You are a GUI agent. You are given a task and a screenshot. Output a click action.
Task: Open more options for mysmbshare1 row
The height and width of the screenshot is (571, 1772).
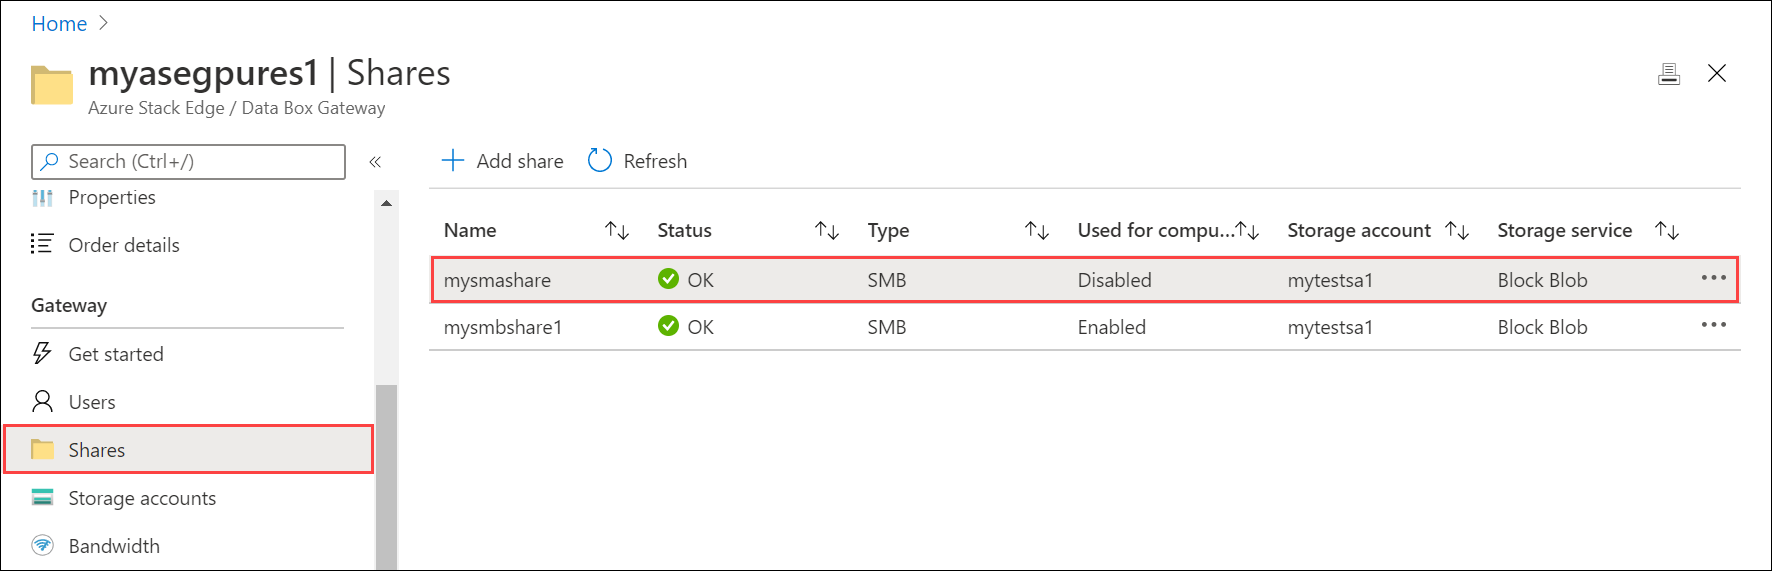tap(1714, 325)
